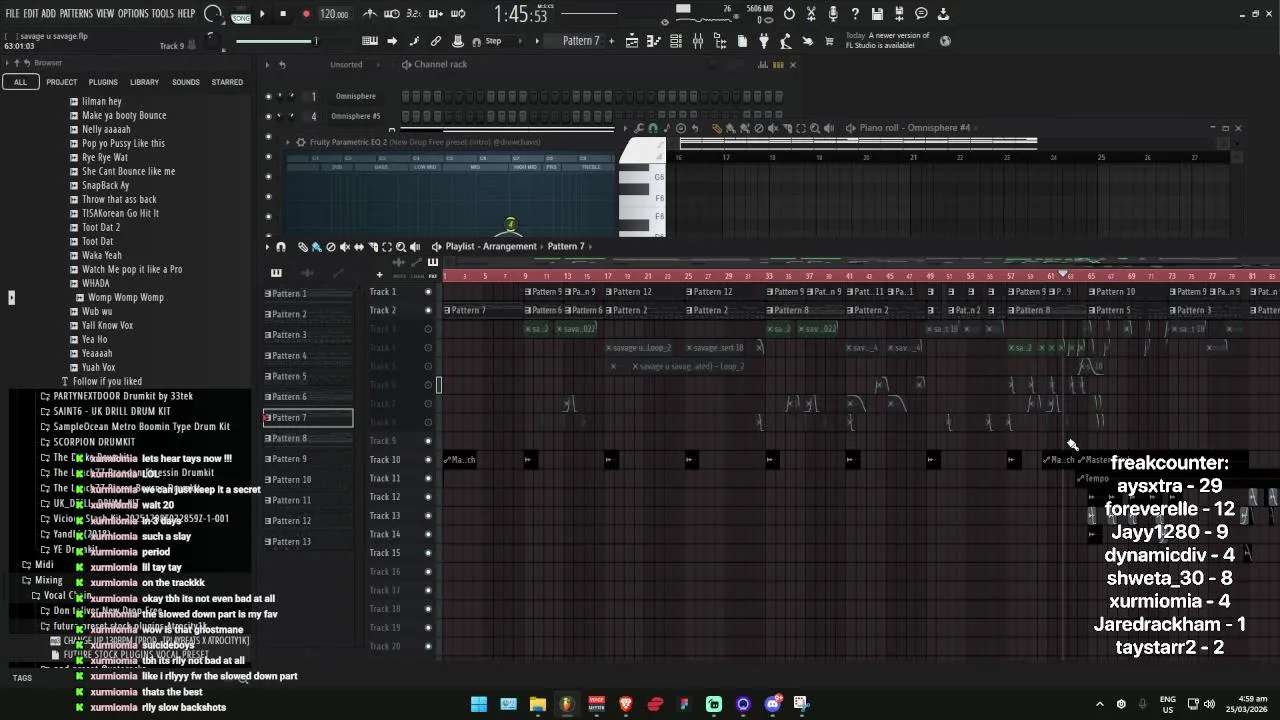Click the Omnisphere channel 1 button
Screen dimensions: 1280x720
357,96
